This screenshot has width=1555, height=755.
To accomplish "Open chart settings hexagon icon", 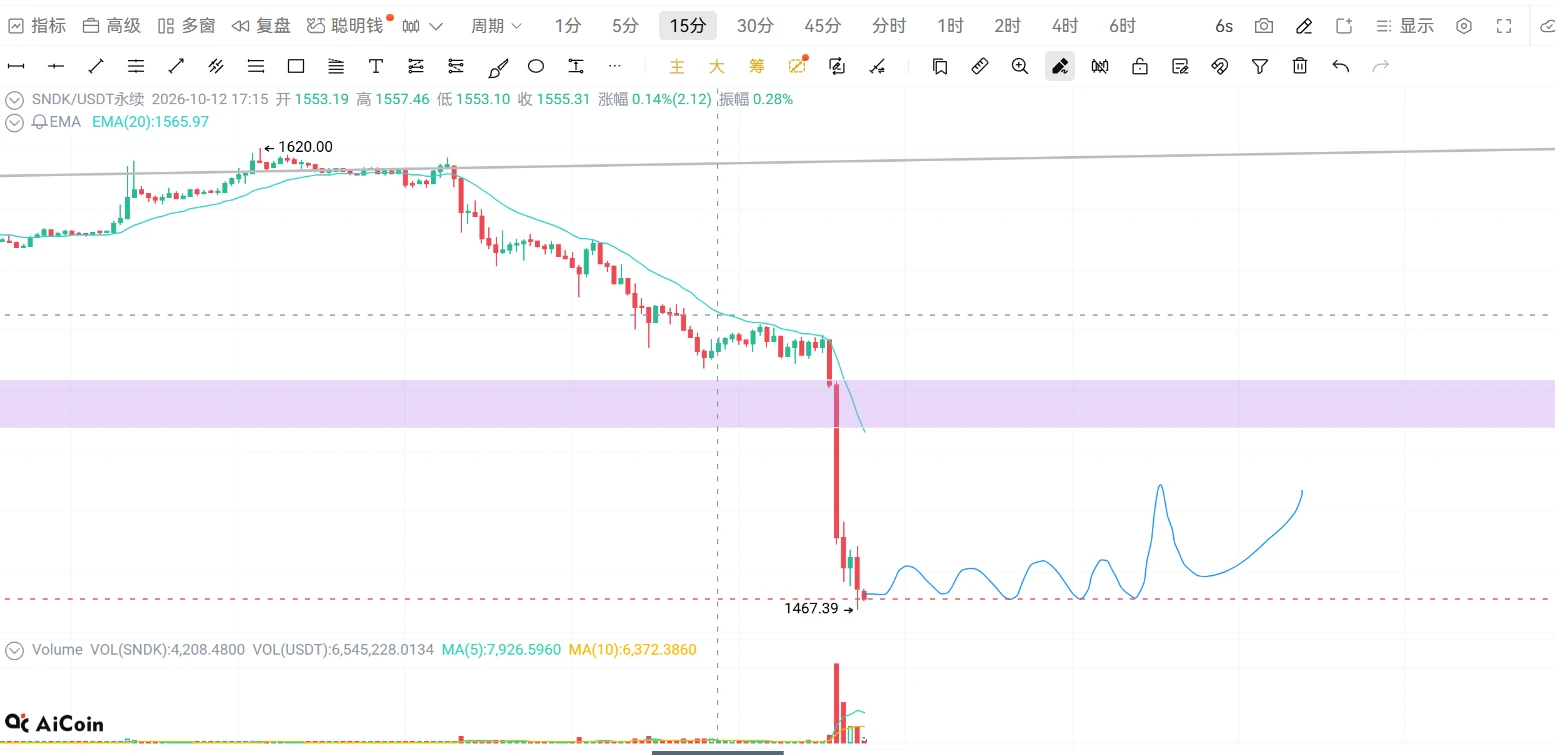I will [1464, 26].
